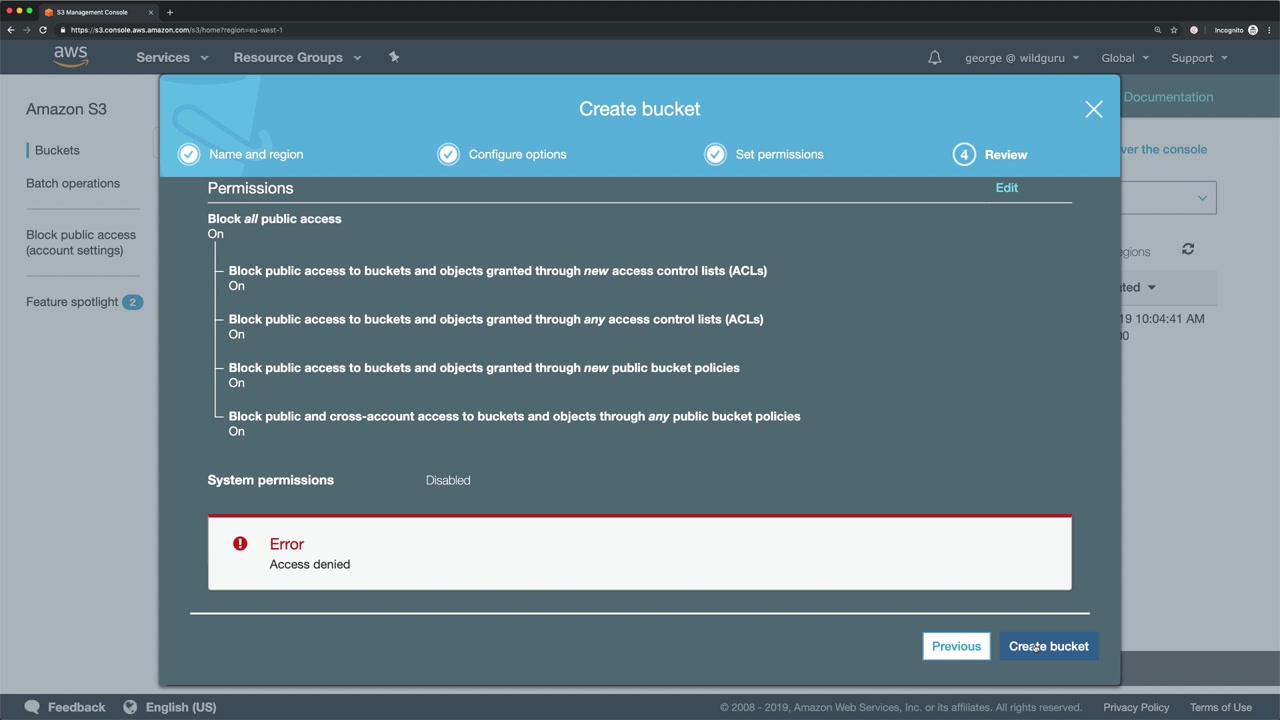Click the 'System permissions' label
The width and height of the screenshot is (1280, 720).
pyautogui.click(x=271, y=480)
